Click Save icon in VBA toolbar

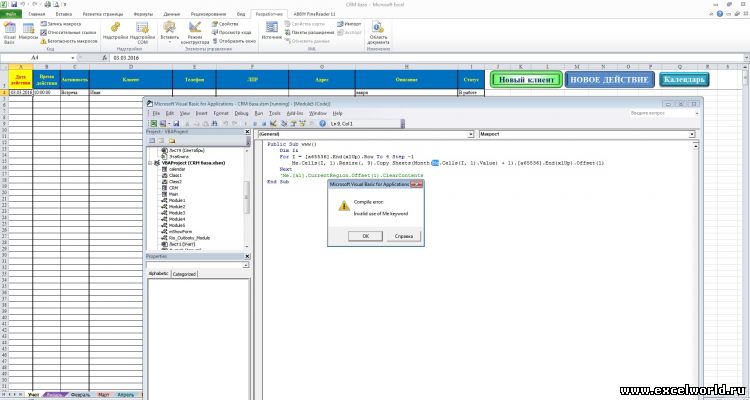tap(175, 122)
